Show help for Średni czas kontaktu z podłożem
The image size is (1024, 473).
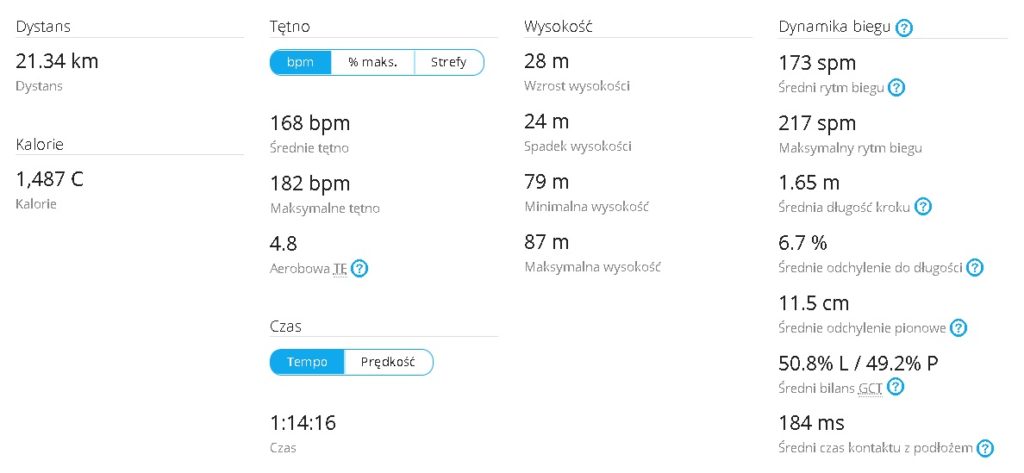tap(985, 448)
